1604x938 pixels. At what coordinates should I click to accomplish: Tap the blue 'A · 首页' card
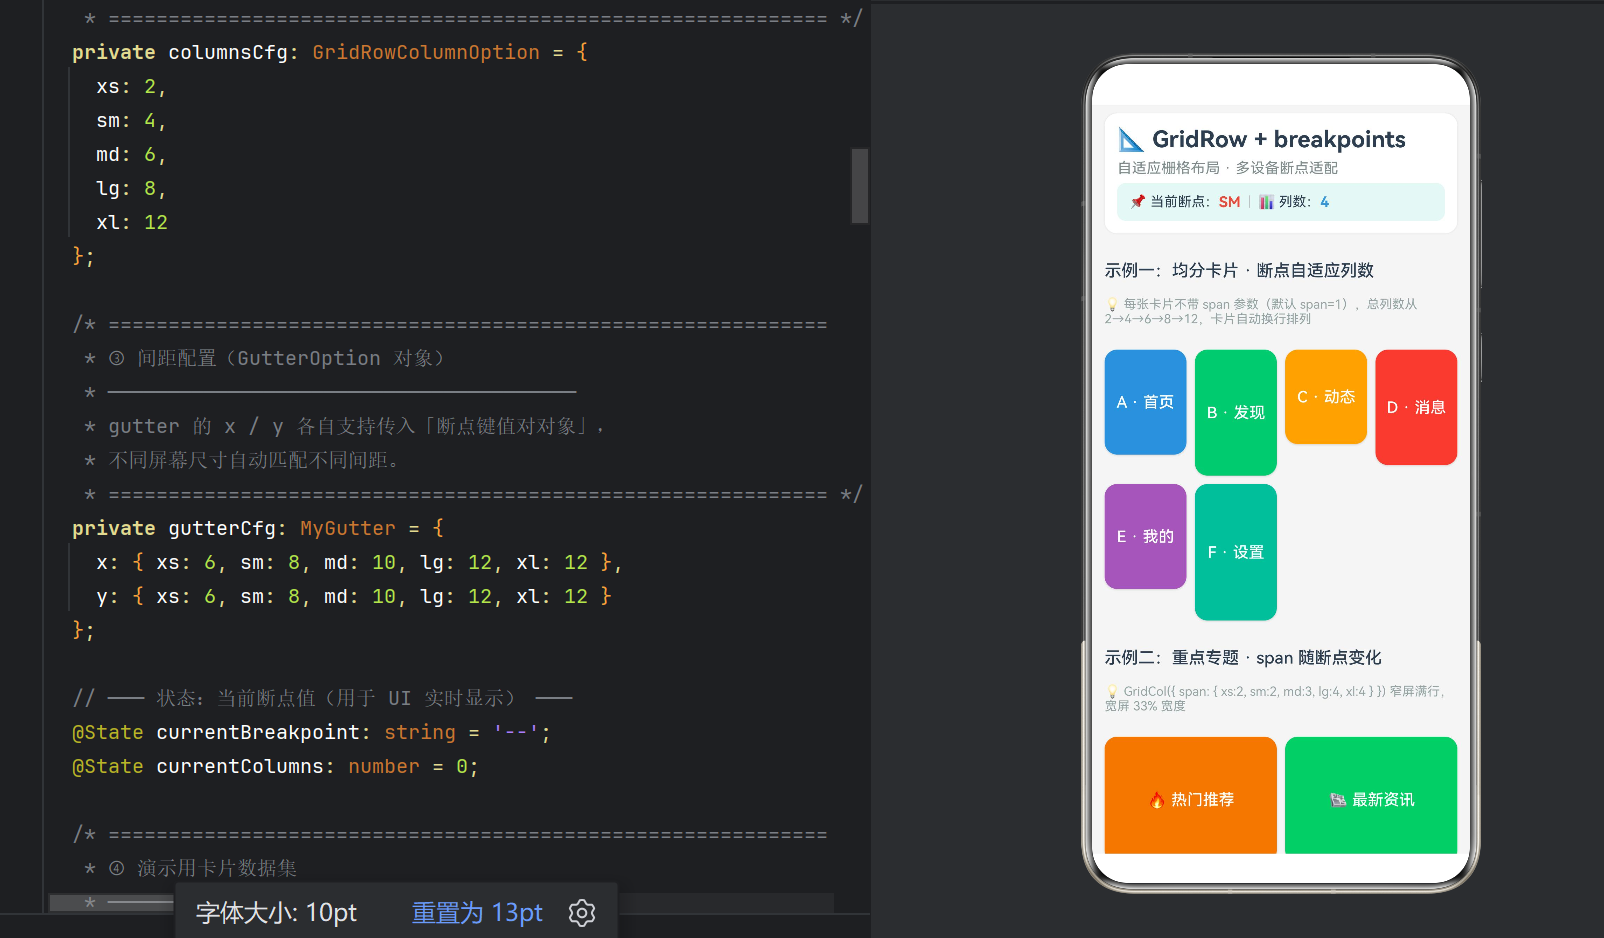tap(1145, 402)
